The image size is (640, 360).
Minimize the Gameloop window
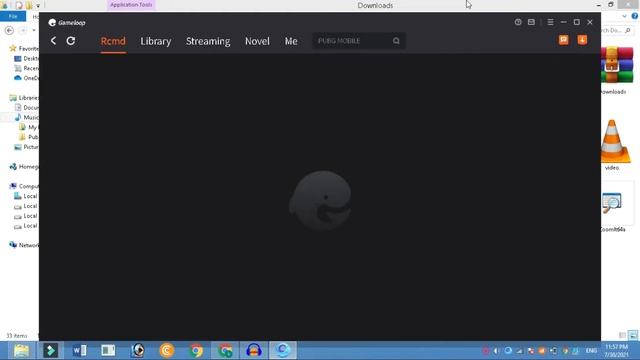pos(564,22)
